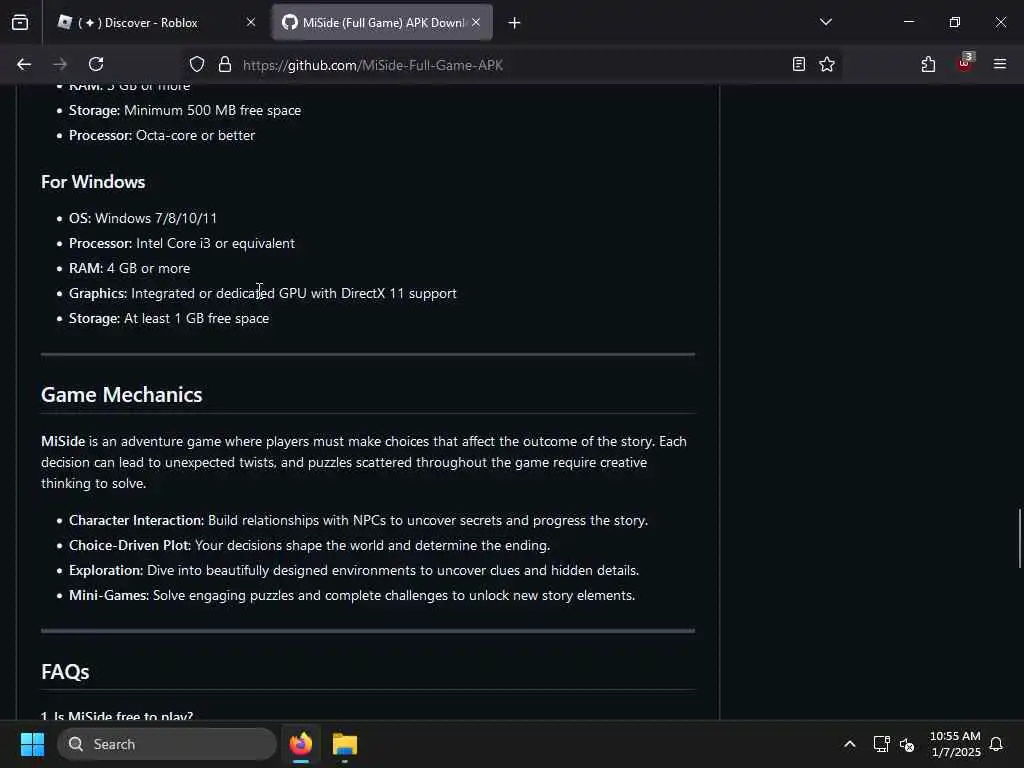Screen dimensions: 1024x768
Task: Click the 'Game Mechanics' heading
Action: (x=121, y=394)
